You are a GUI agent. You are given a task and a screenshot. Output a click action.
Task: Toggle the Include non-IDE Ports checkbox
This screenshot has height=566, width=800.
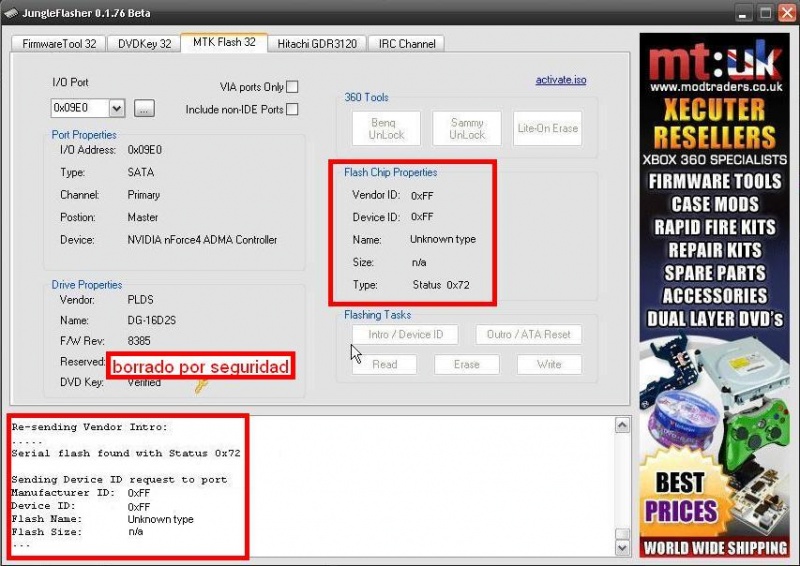coord(292,109)
